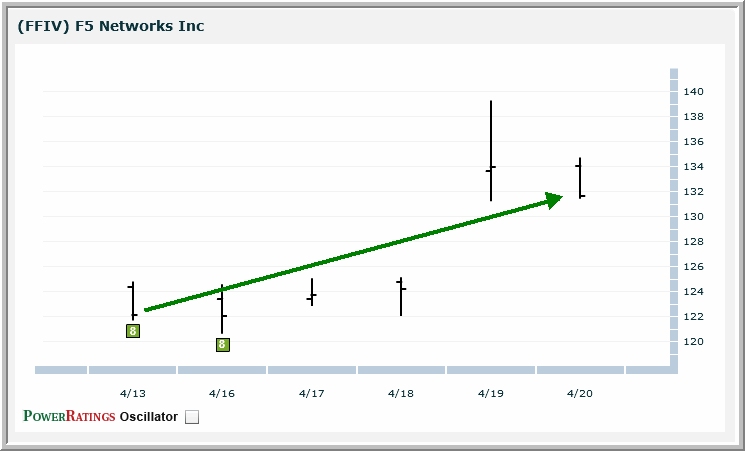Click the green 8 rating badge for 4/13
Image resolution: width=745 pixels, height=451 pixels.
pyautogui.click(x=132, y=331)
